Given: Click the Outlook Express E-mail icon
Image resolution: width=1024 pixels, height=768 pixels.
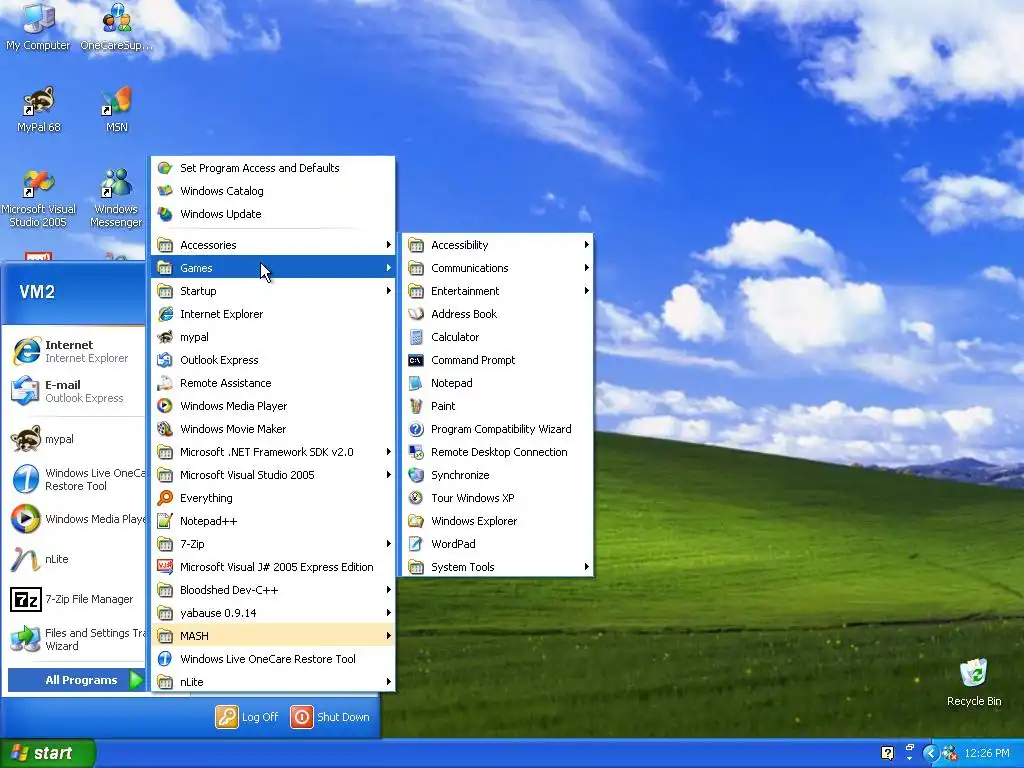Looking at the screenshot, I should tap(25, 391).
